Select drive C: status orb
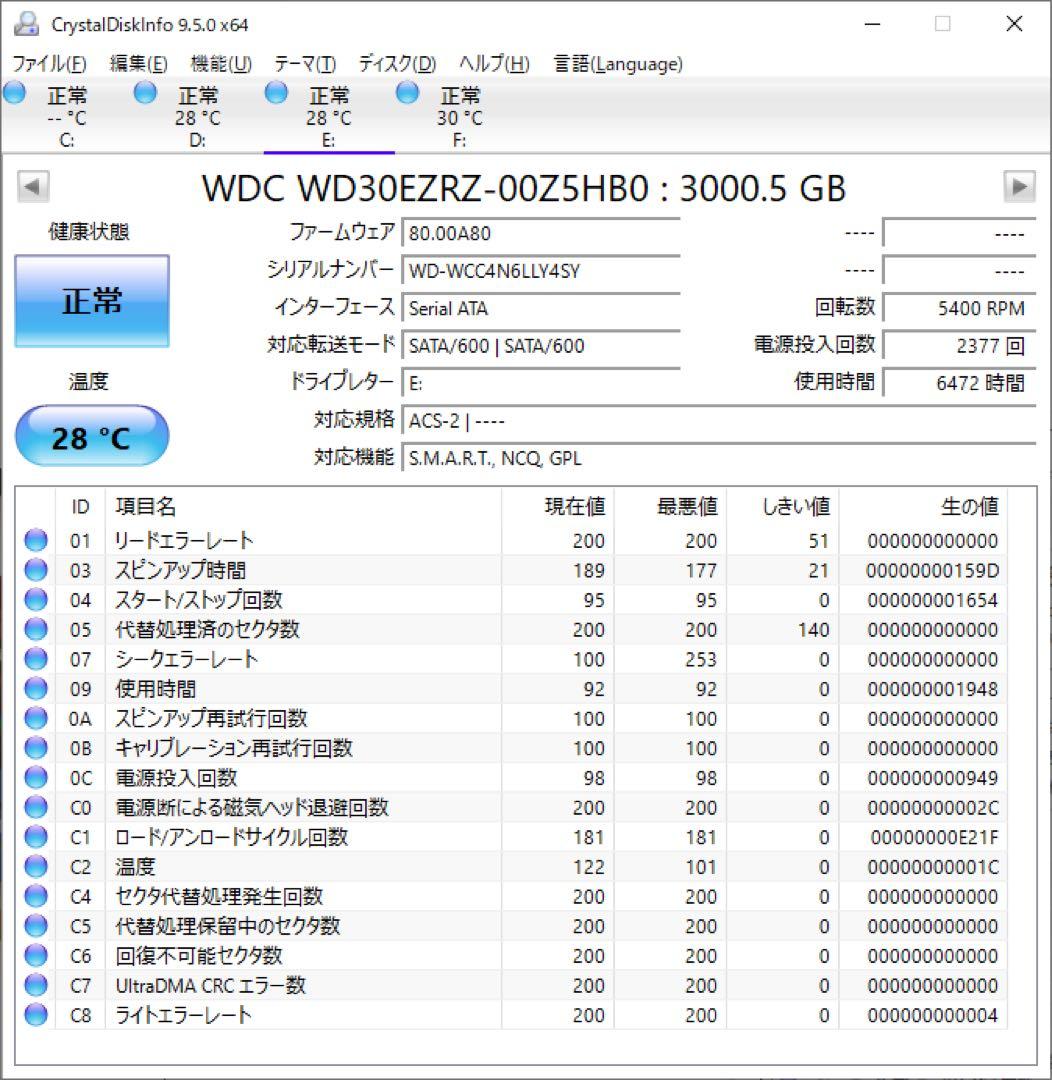1052x1080 pixels. [14, 93]
